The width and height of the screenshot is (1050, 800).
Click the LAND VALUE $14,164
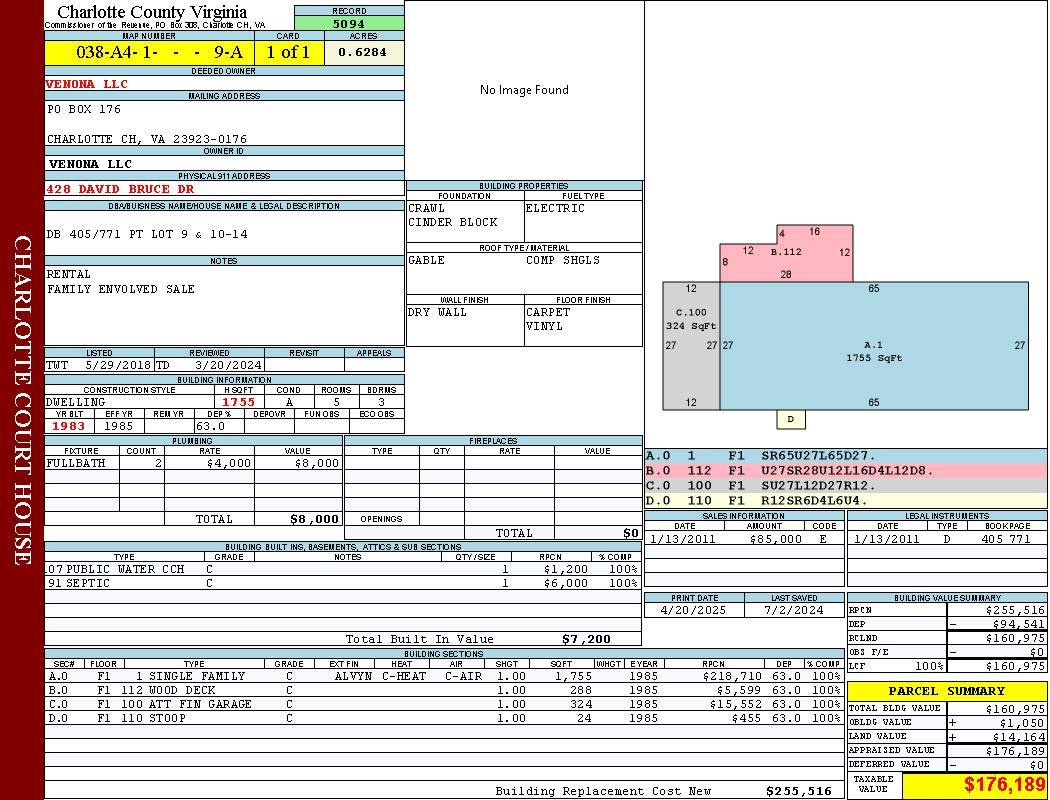(x=1019, y=736)
